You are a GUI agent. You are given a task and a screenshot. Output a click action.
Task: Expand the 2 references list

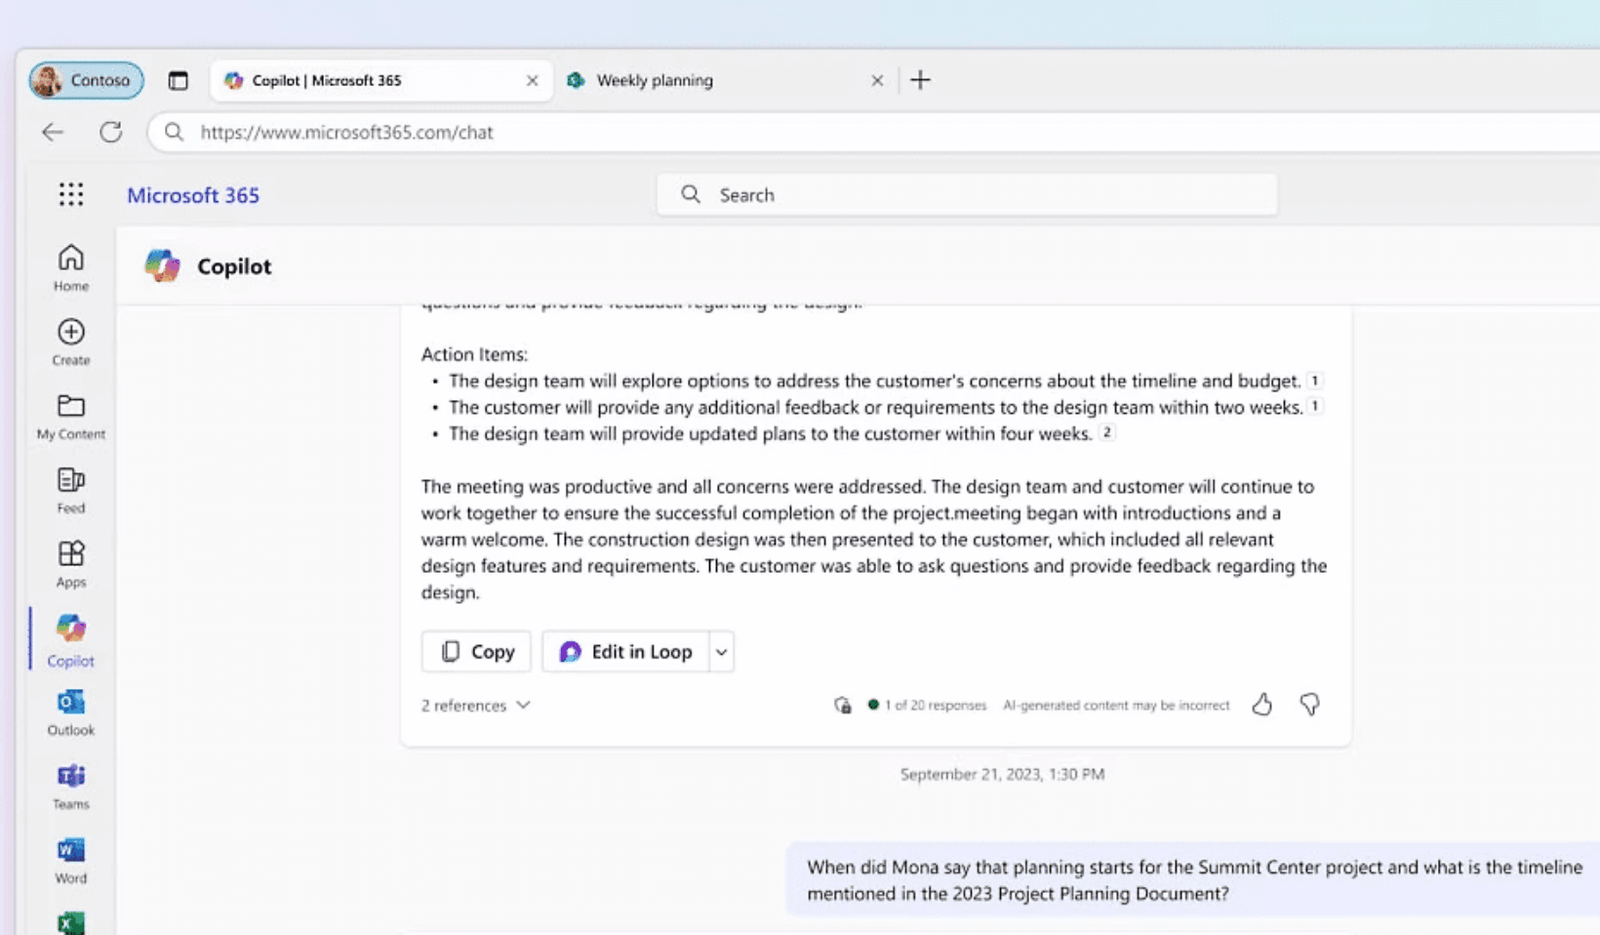(476, 705)
